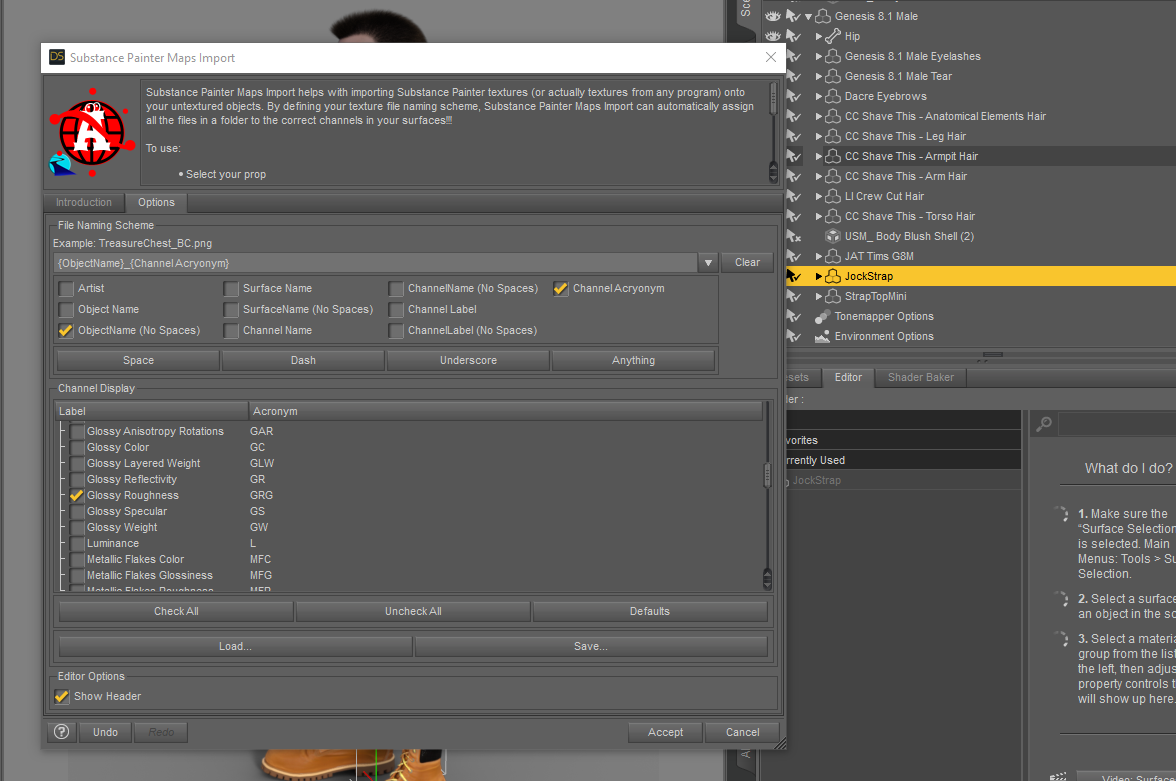
Task: Click the Substance Painter Maps Import red globe logo
Action: point(92,134)
